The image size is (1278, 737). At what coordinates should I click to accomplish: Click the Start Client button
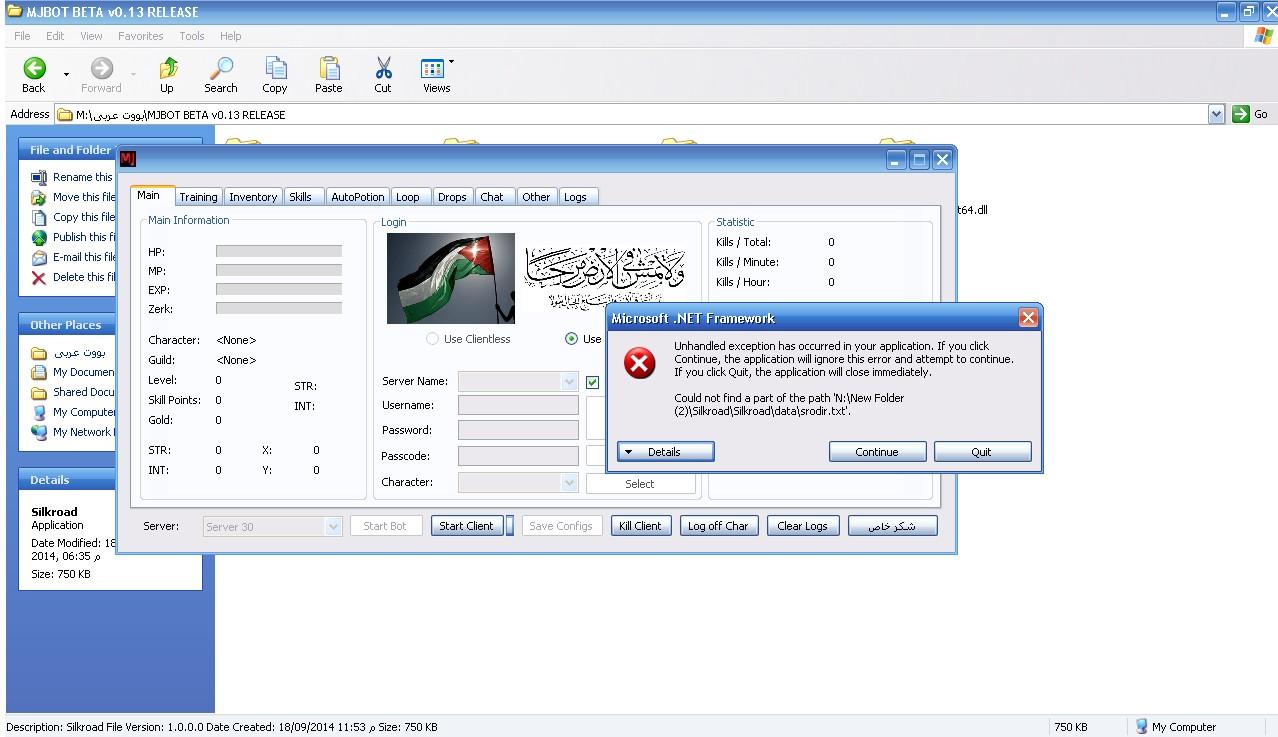(x=466, y=526)
